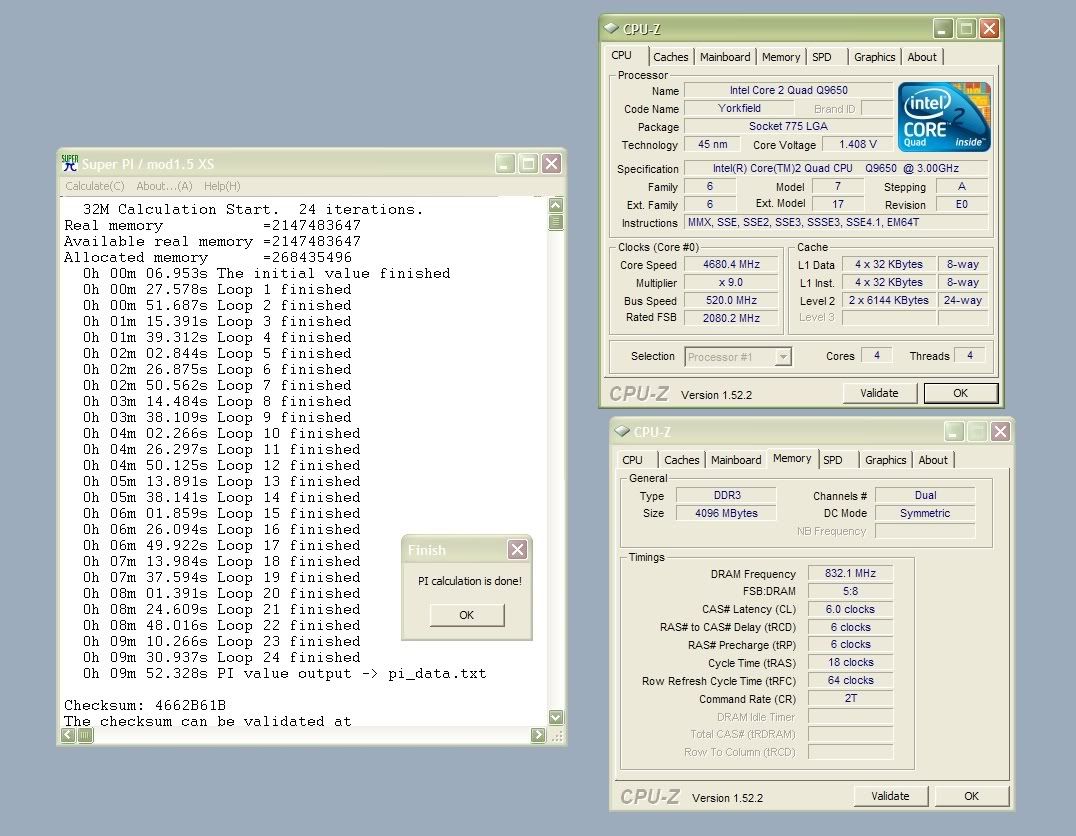Click the memory Type value DDR3
Viewport: 1076px width, 836px height.
pyautogui.click(x=727, y=495)
